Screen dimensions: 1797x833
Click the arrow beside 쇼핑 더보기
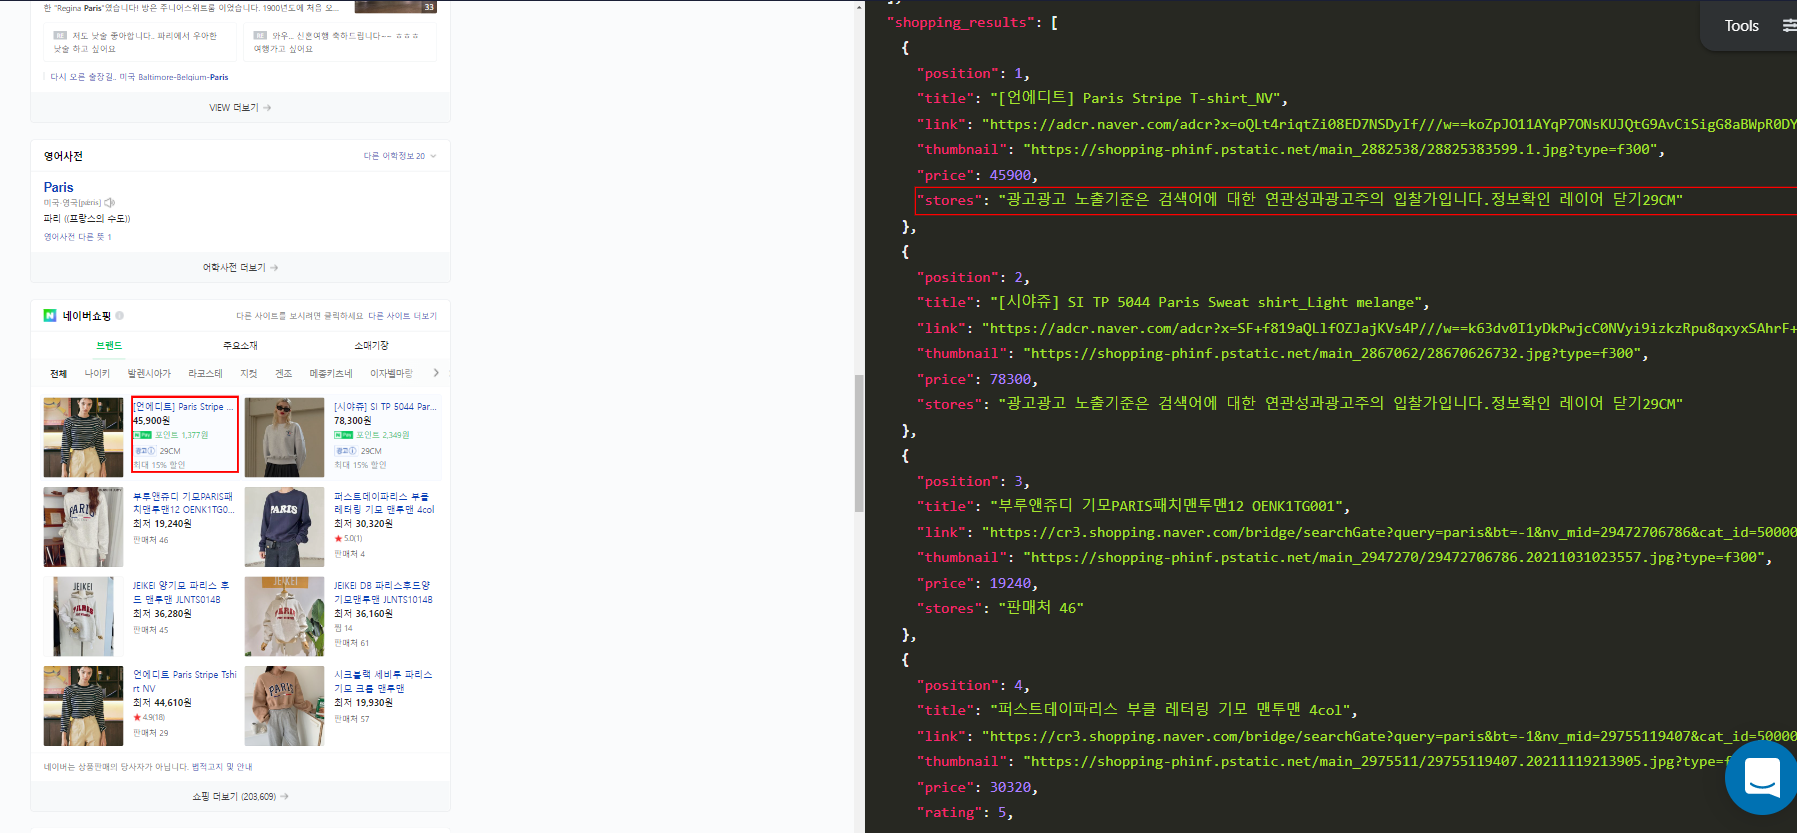tap(284, 797)
